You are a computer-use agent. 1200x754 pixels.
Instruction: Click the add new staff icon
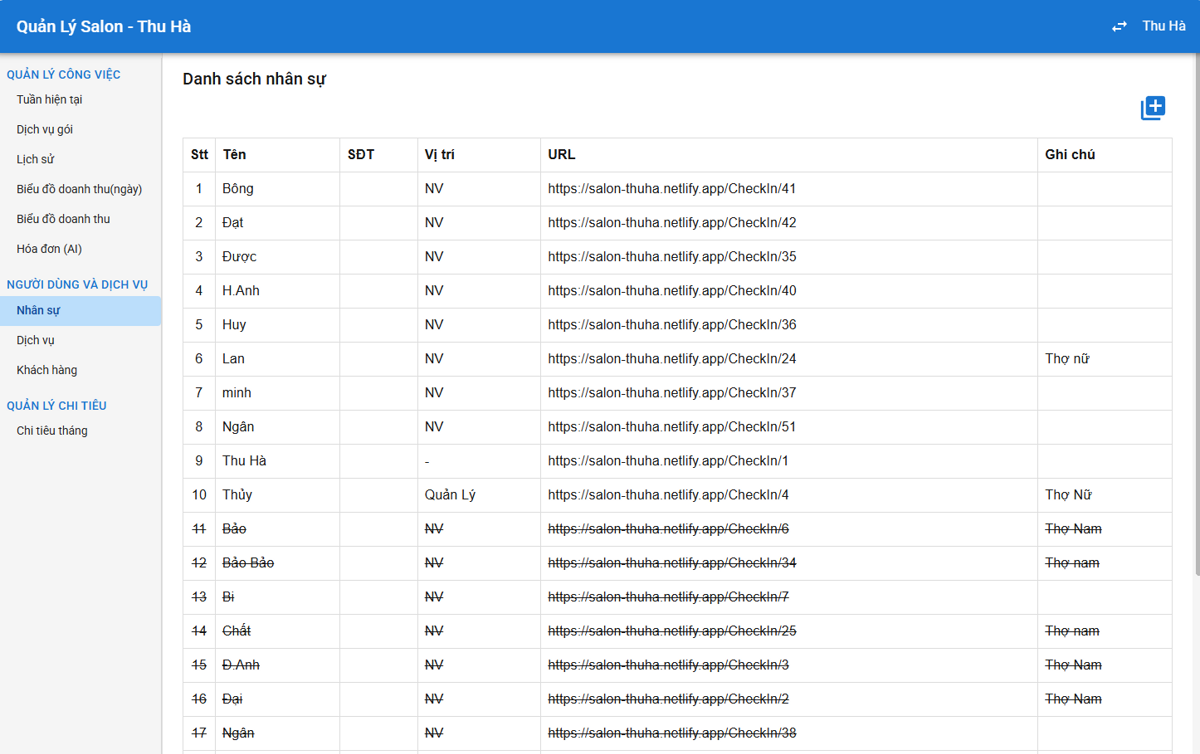click(x=1153, y=108)
